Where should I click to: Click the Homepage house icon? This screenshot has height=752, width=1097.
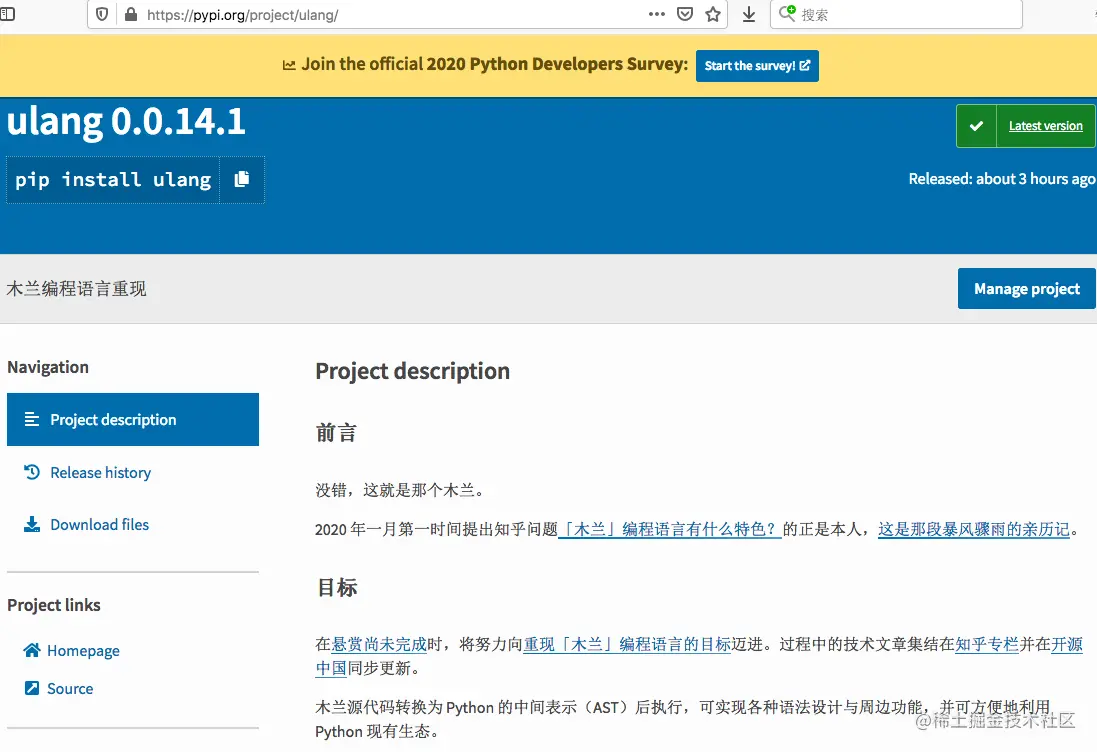[x=31, y=650]
